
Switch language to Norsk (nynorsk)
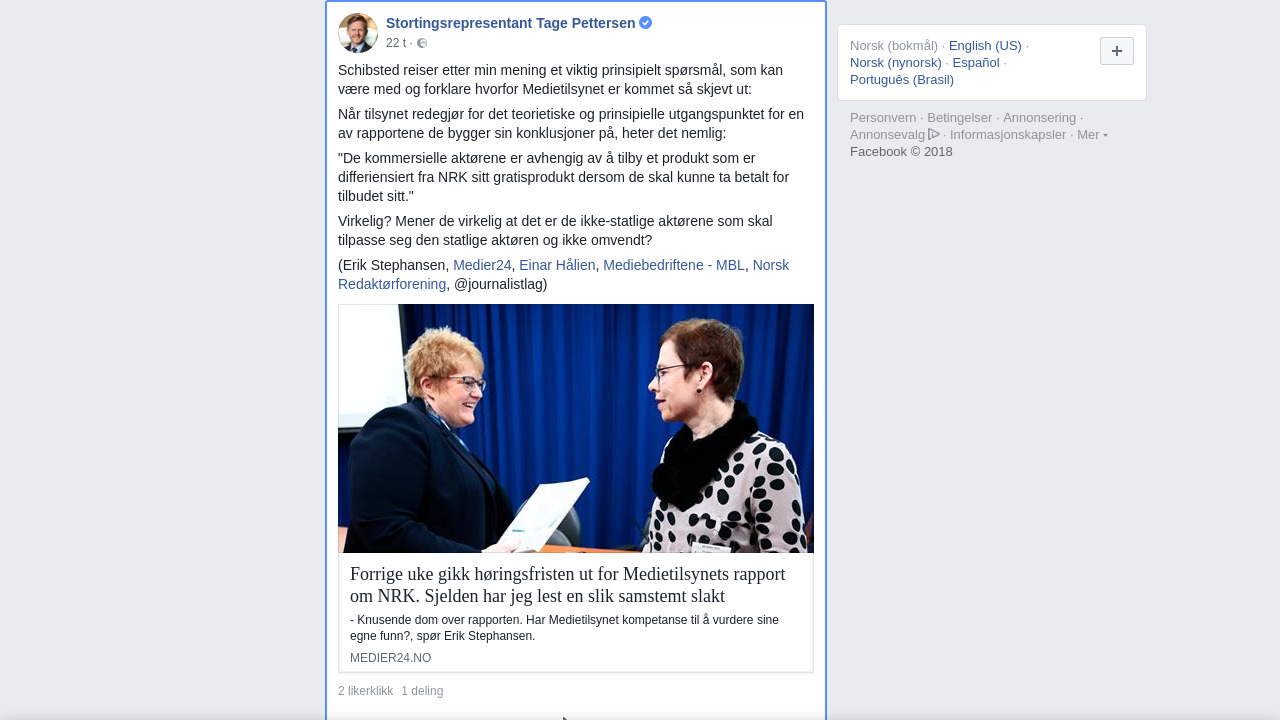[896, 63]
